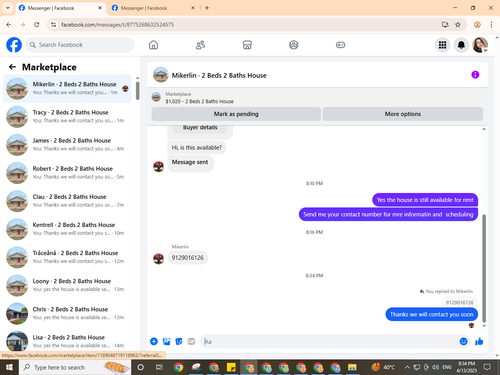
Task: Open the Facebook menu grid icon
Action: (x=442, y=45)
